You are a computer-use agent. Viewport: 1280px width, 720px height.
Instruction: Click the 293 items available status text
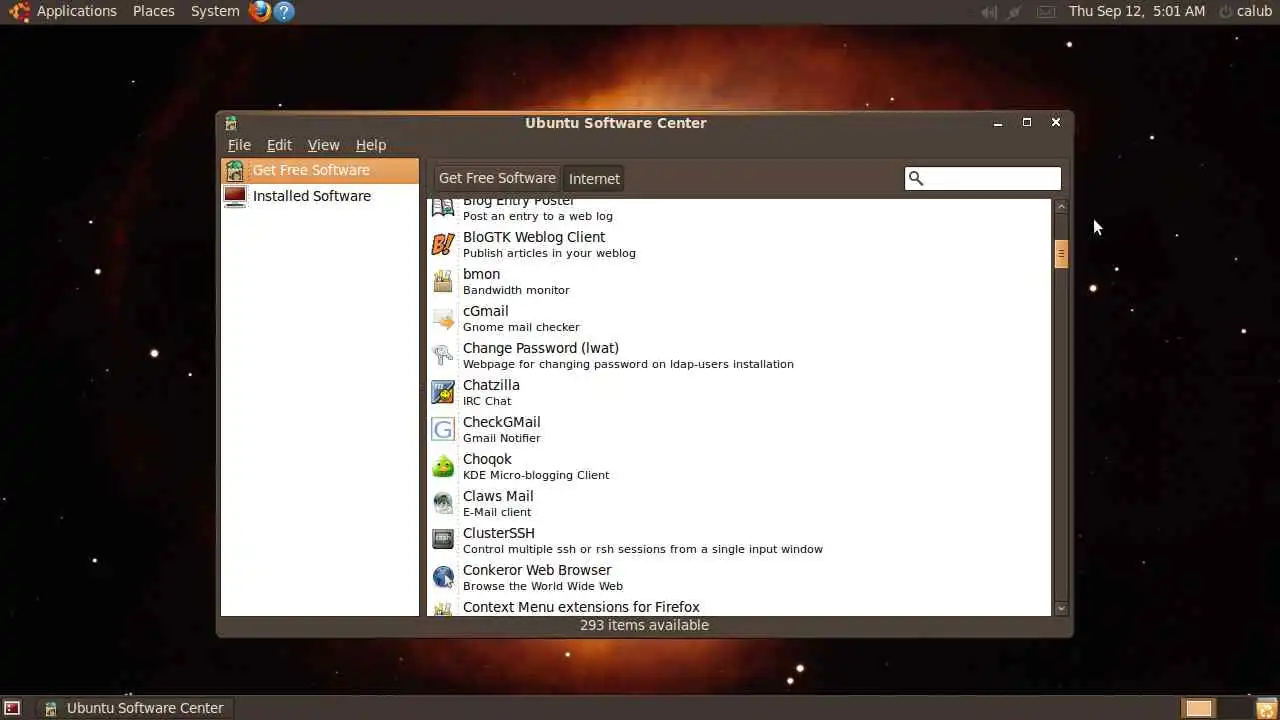click(x=644, y=625)
